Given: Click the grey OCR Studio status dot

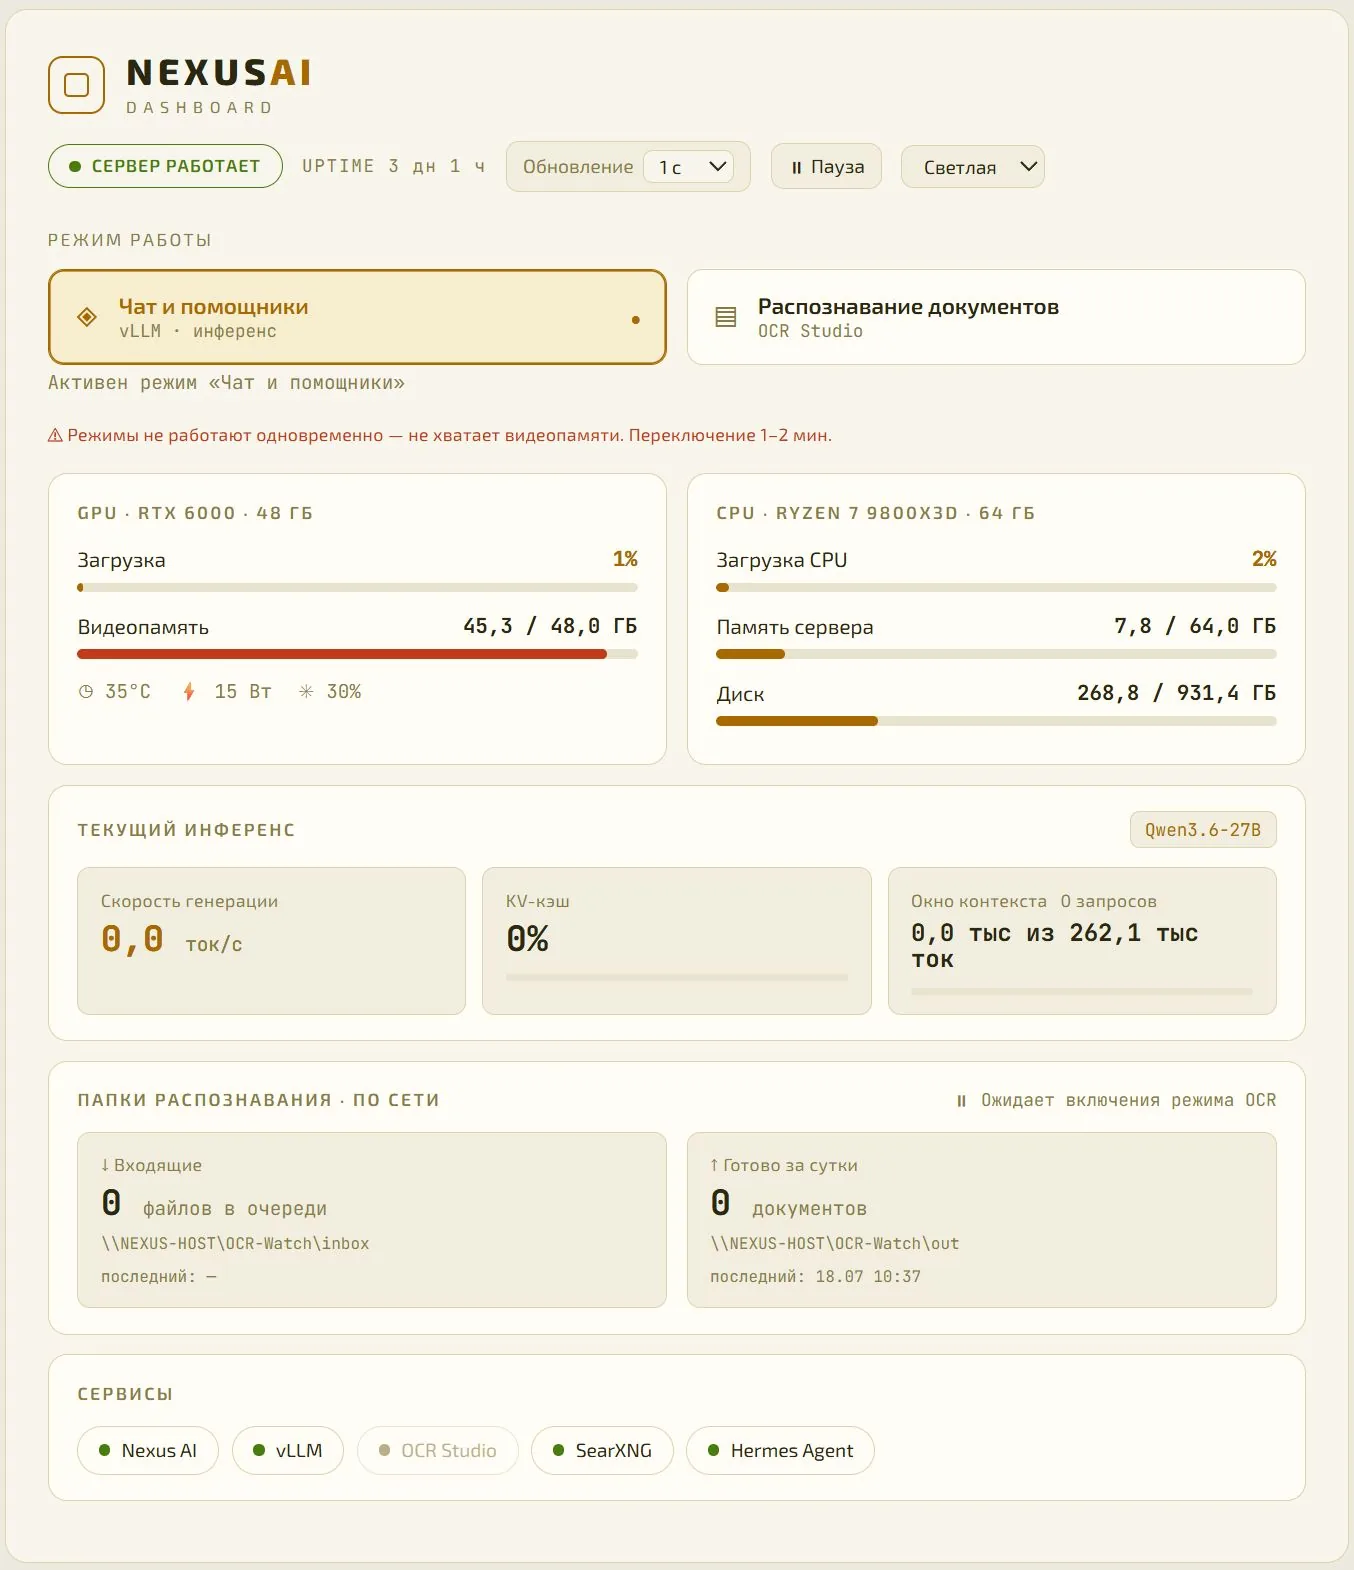Looking at the screenshot, I should 384,1450.
